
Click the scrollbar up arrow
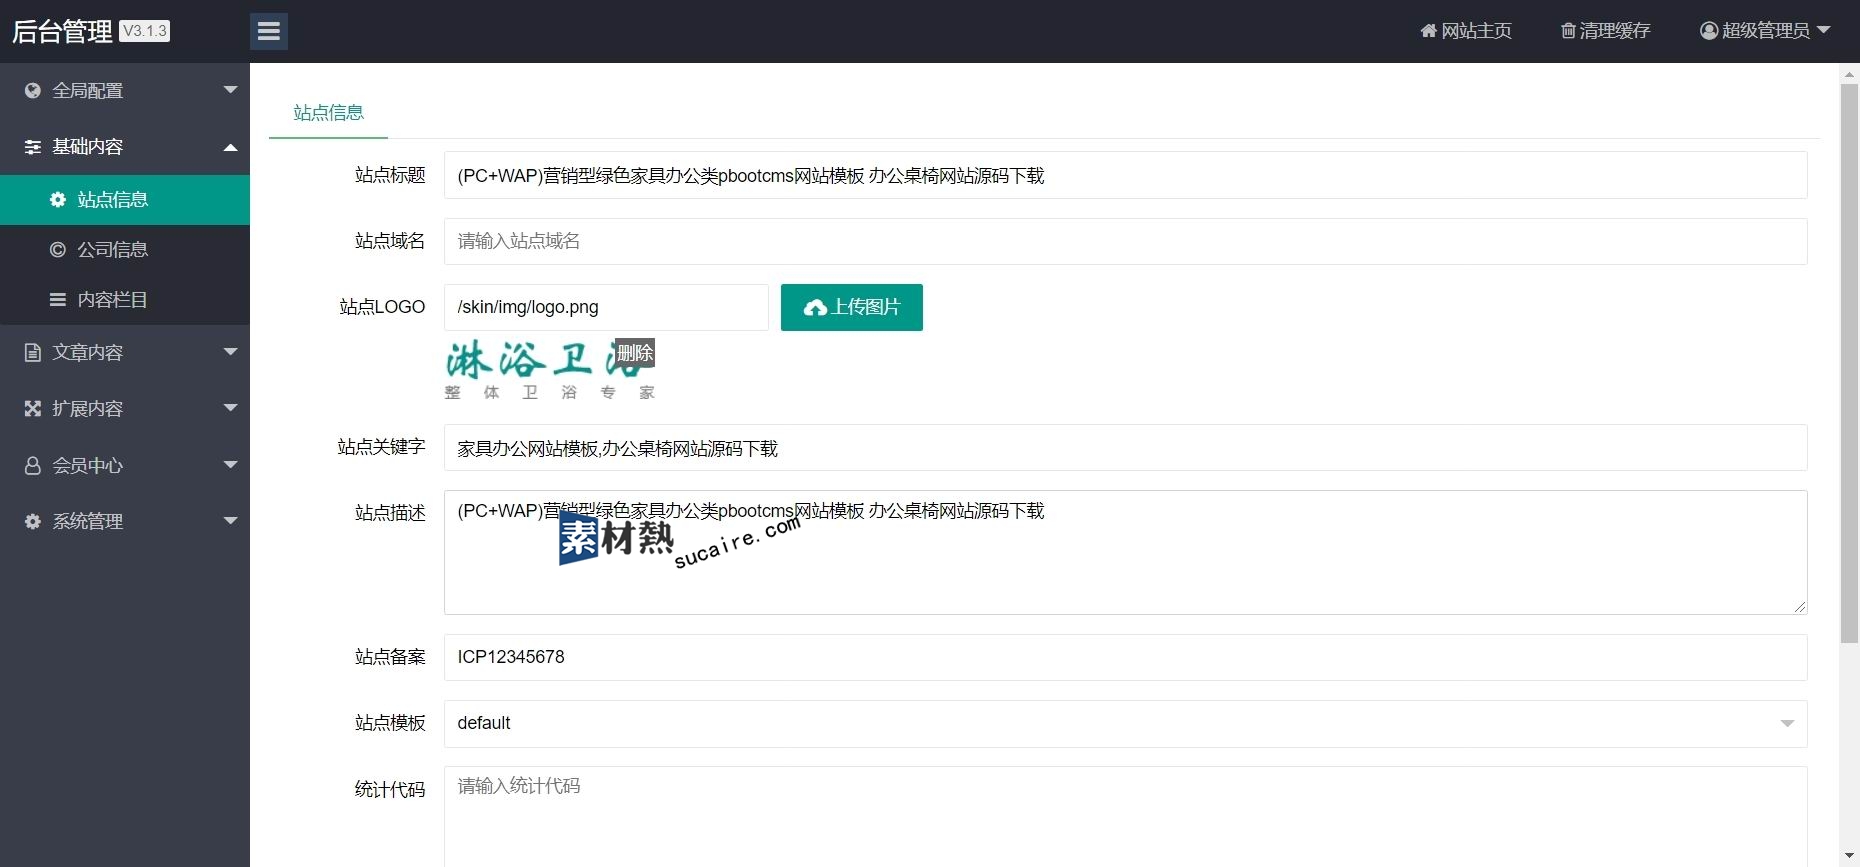[1849, 73]
